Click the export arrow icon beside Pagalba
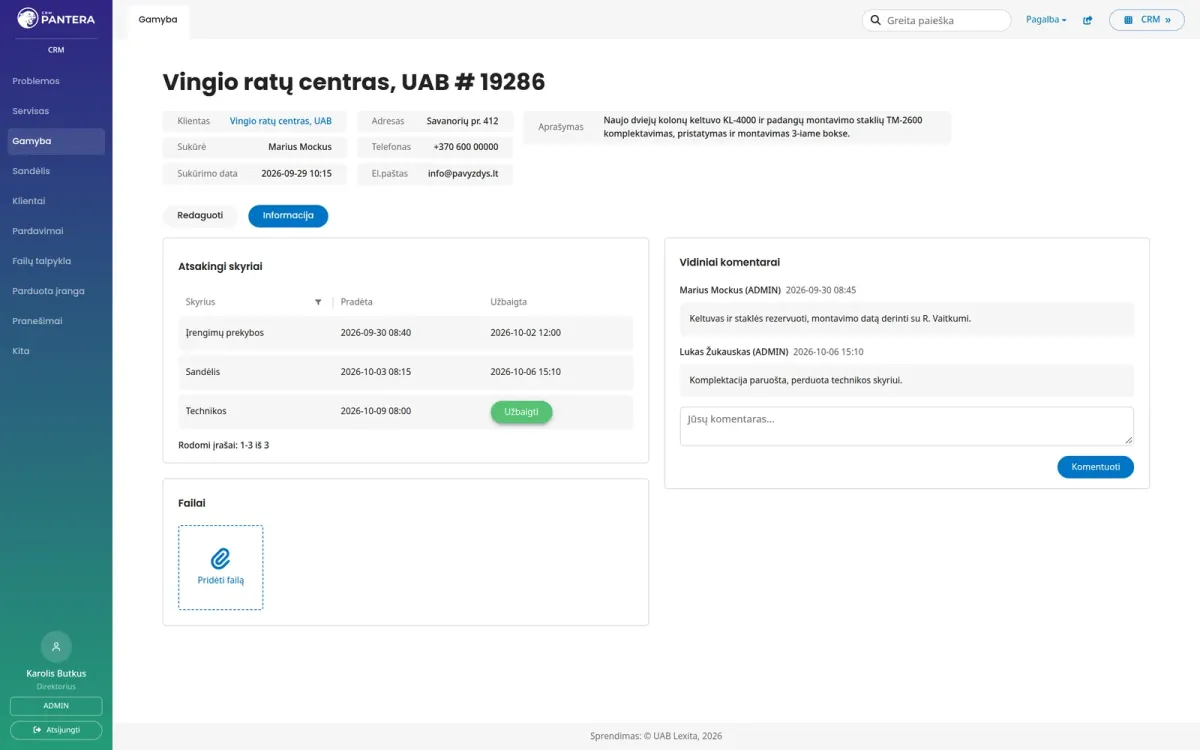 1088,20
